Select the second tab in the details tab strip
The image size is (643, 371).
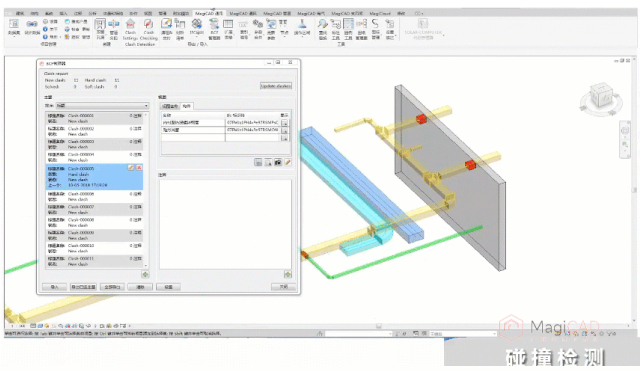187,106
